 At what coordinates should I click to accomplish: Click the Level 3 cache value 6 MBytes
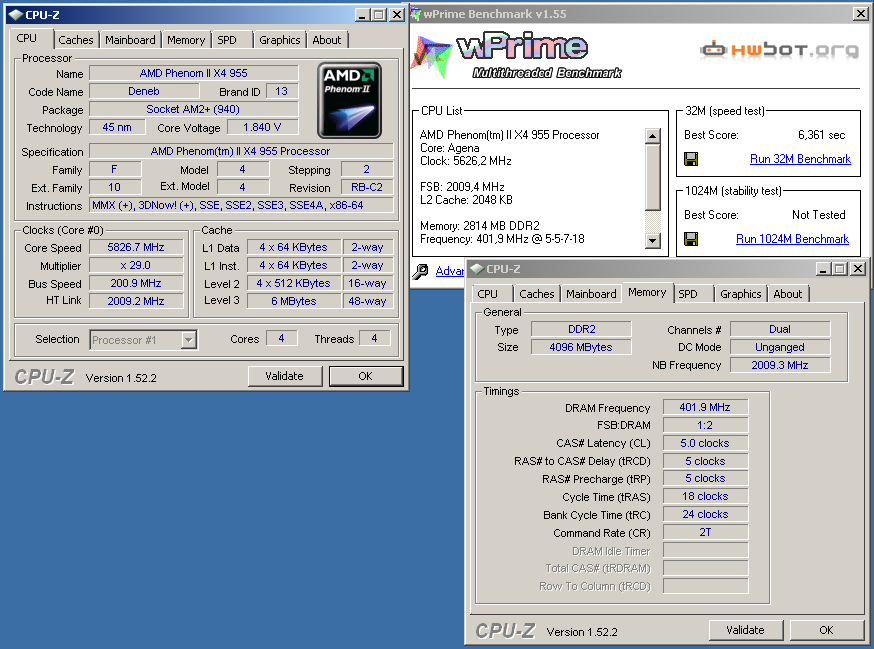click(294, 301)
